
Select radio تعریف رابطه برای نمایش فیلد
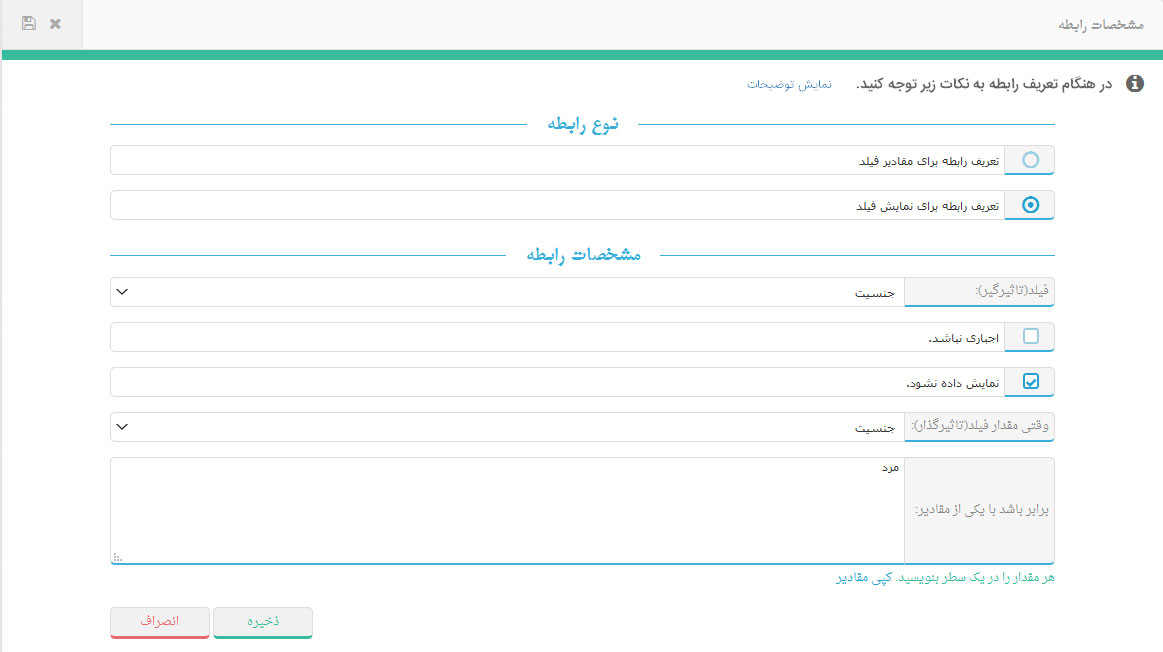[1030, 205]
